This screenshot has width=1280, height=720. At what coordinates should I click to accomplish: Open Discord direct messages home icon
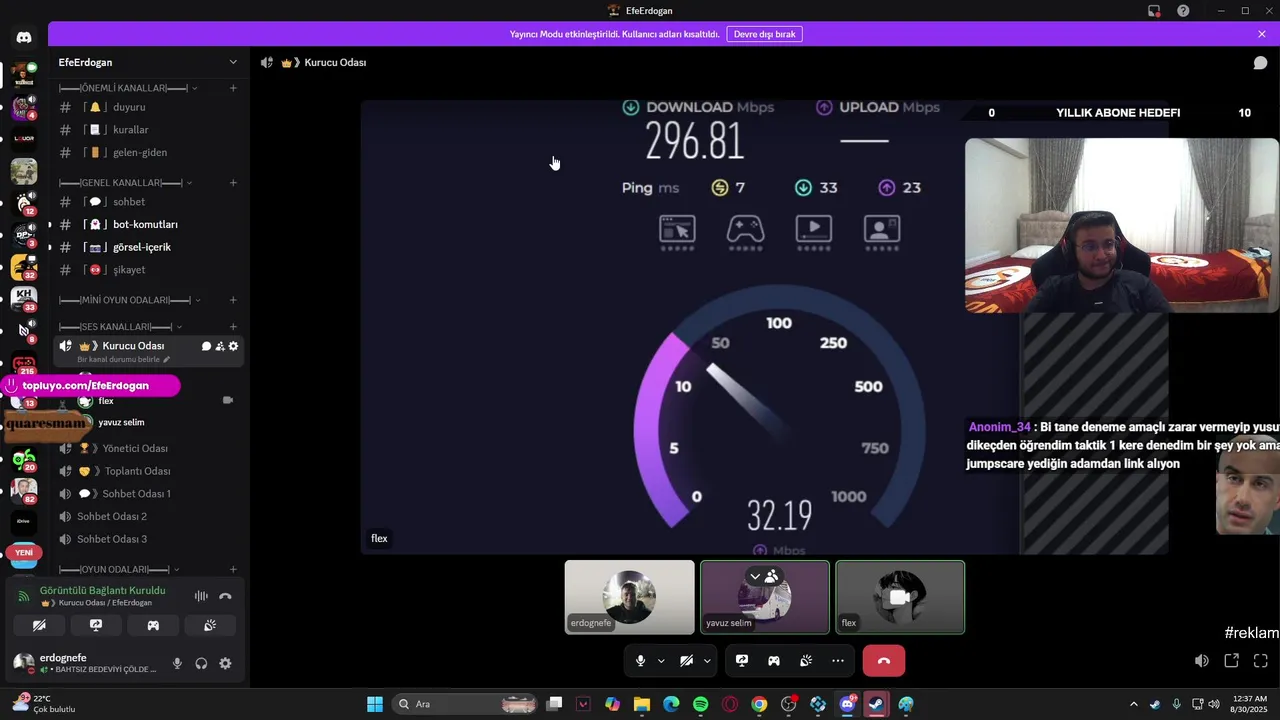coord(24,38)
